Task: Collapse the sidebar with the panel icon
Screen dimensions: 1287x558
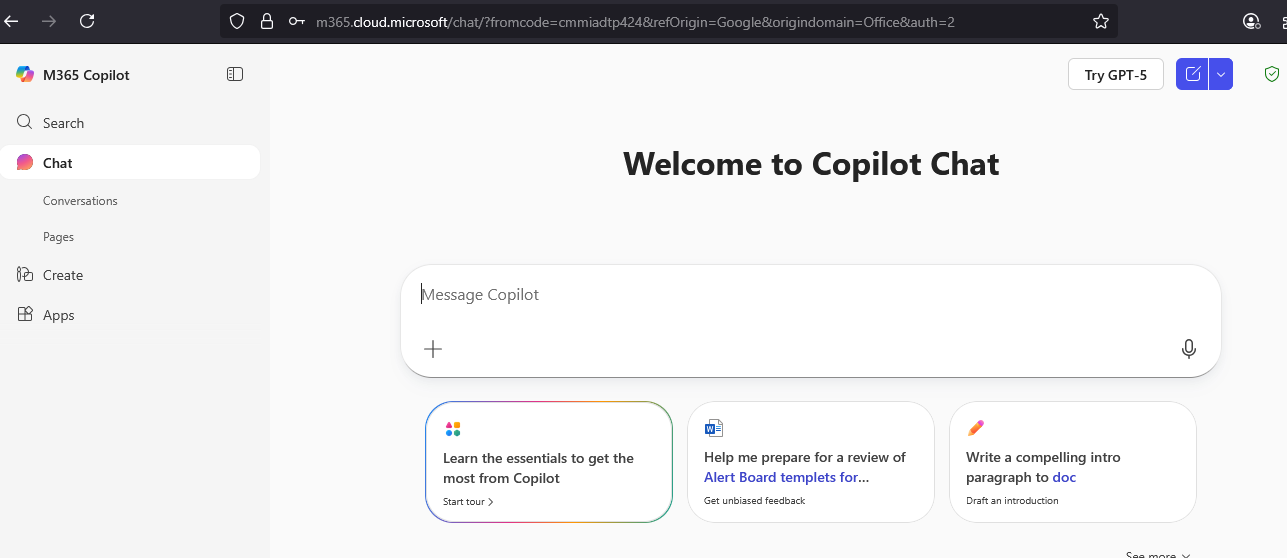Action: 235,74
